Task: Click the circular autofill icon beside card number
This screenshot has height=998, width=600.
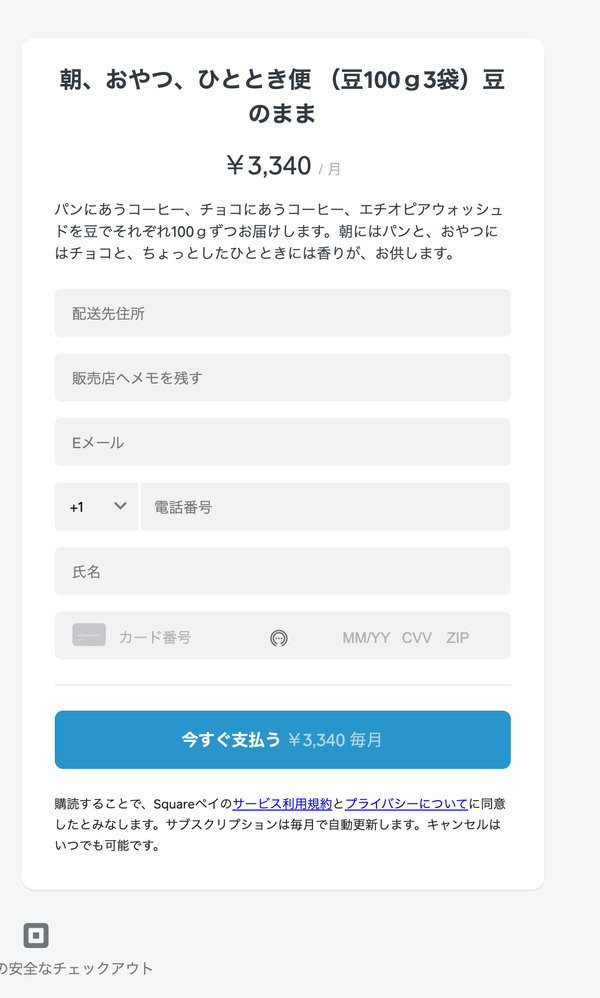Action: [279, 638]
